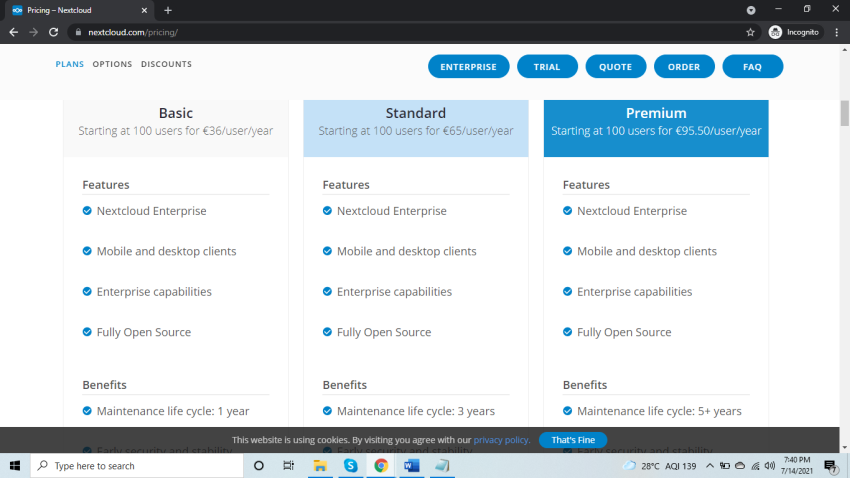This screenshot has height=478, width=850.
Task: Open the tab search dropdown arrow
Action: point(751,10)
